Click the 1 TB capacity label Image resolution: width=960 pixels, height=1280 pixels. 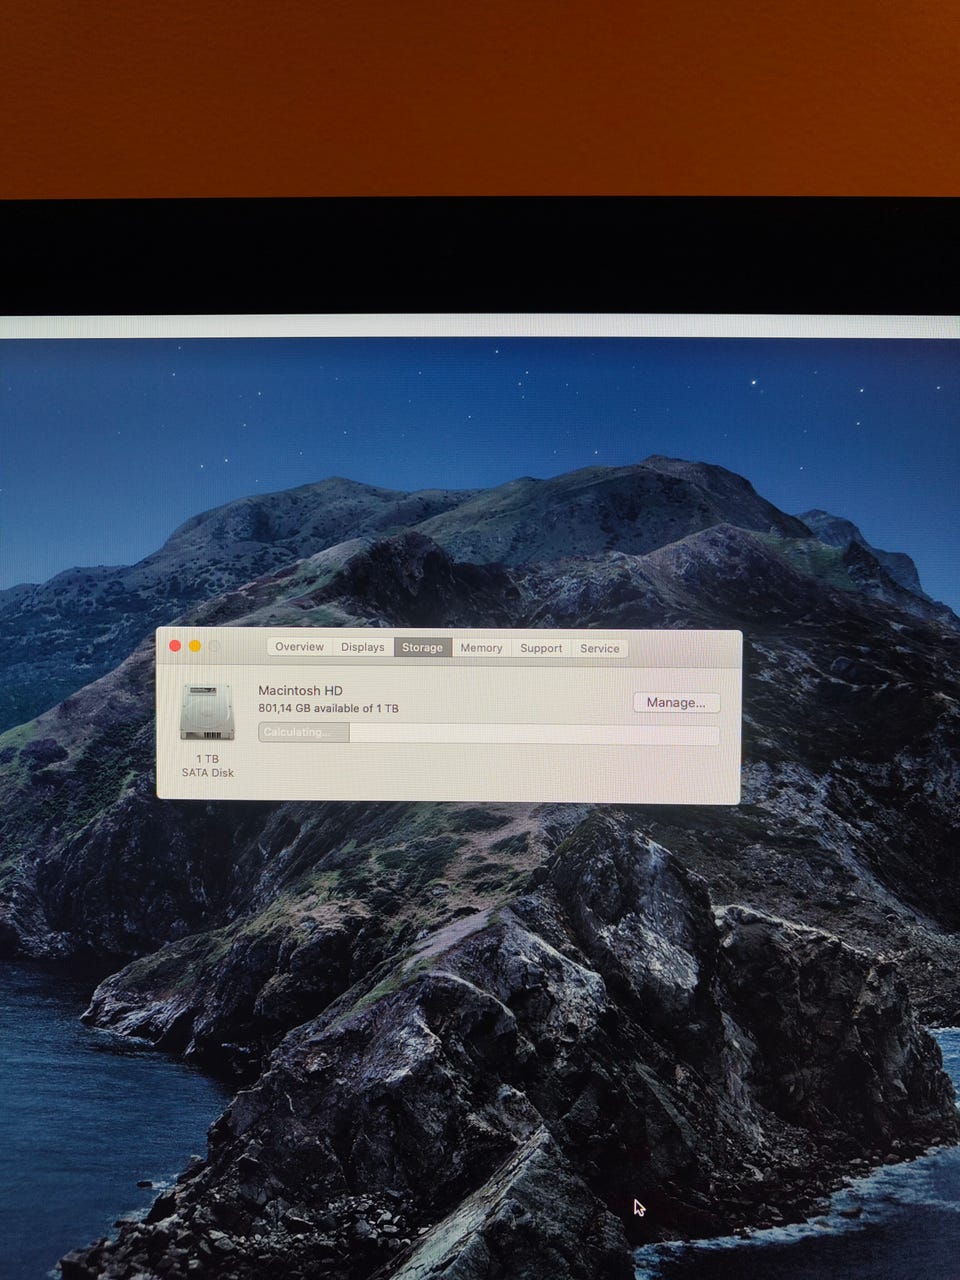207,759
